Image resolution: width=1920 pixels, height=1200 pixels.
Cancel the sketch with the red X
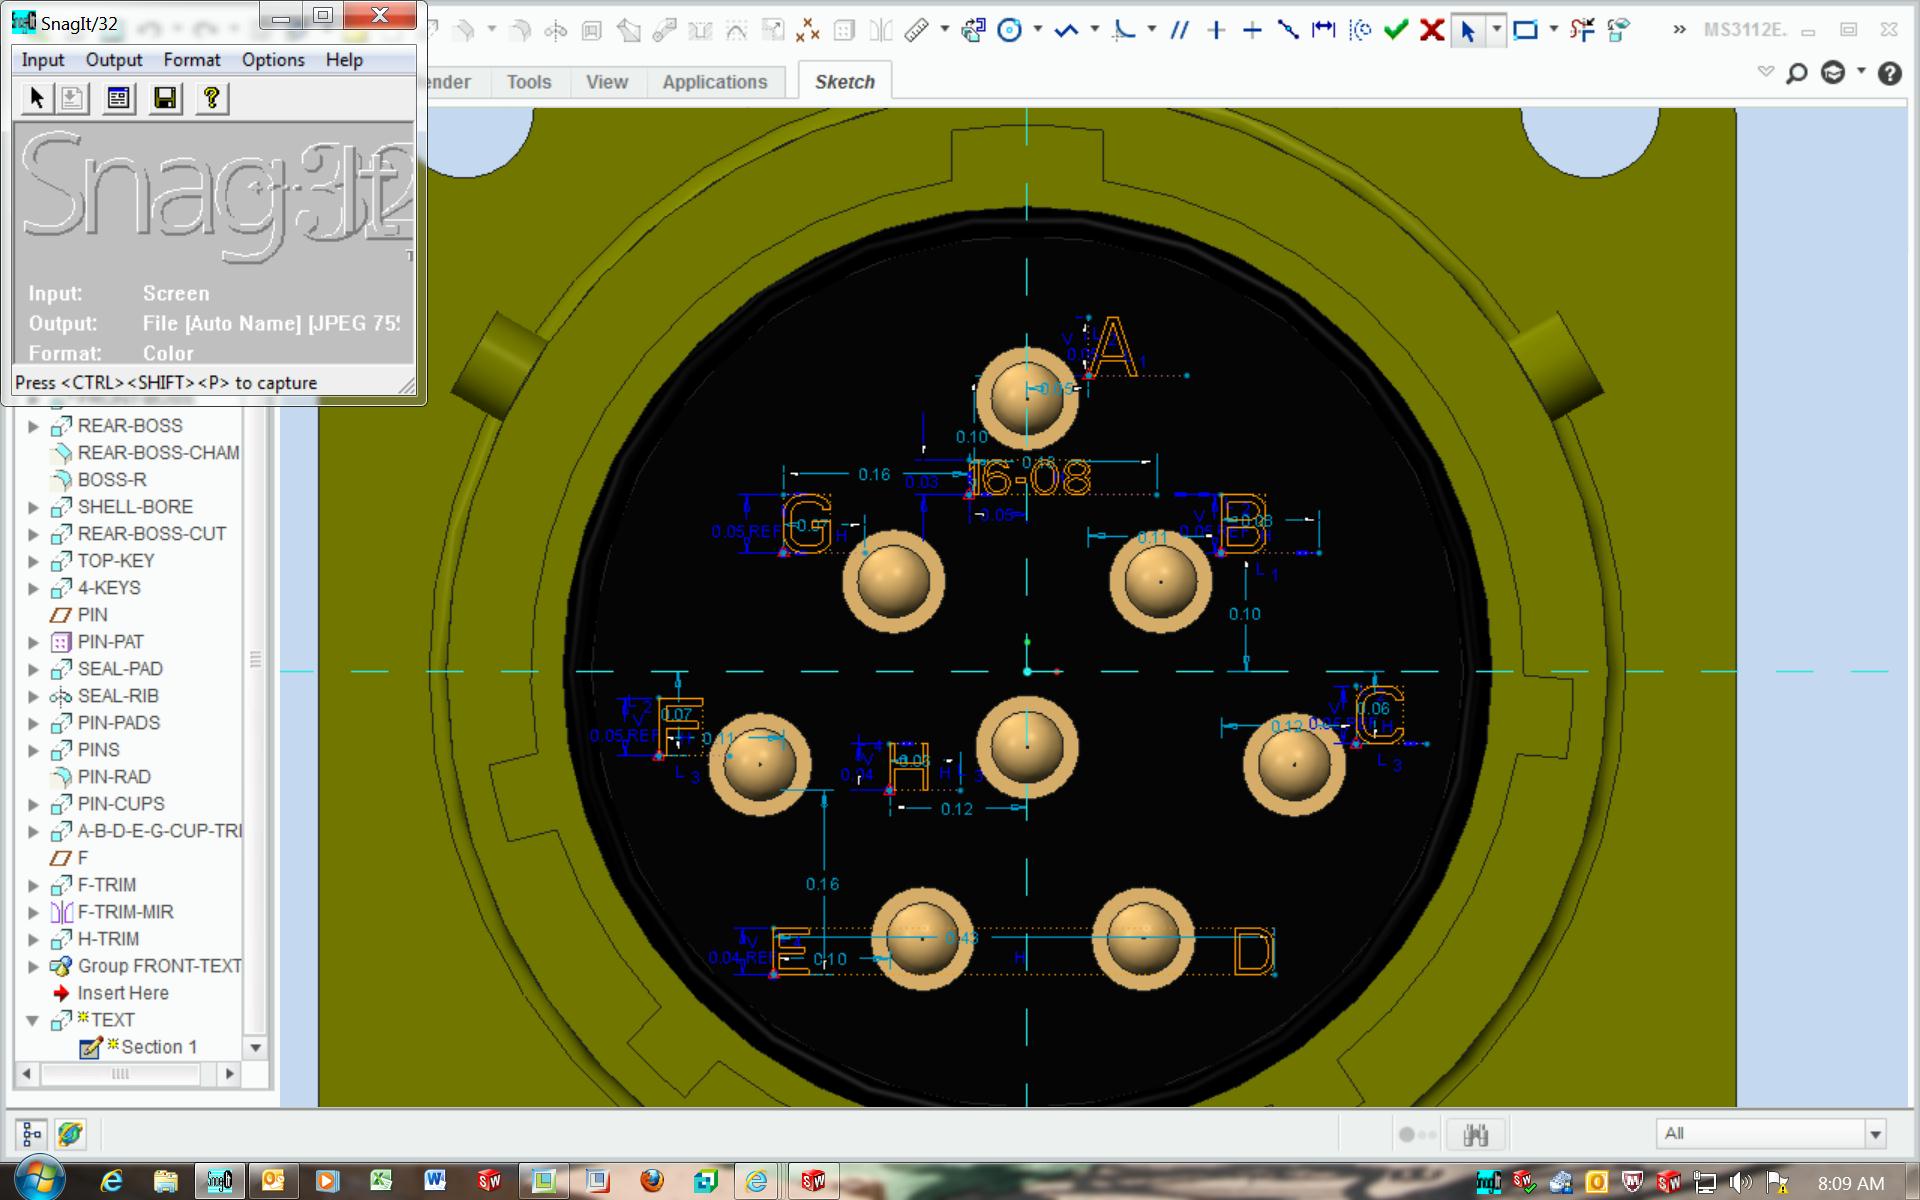(1432, 30)
